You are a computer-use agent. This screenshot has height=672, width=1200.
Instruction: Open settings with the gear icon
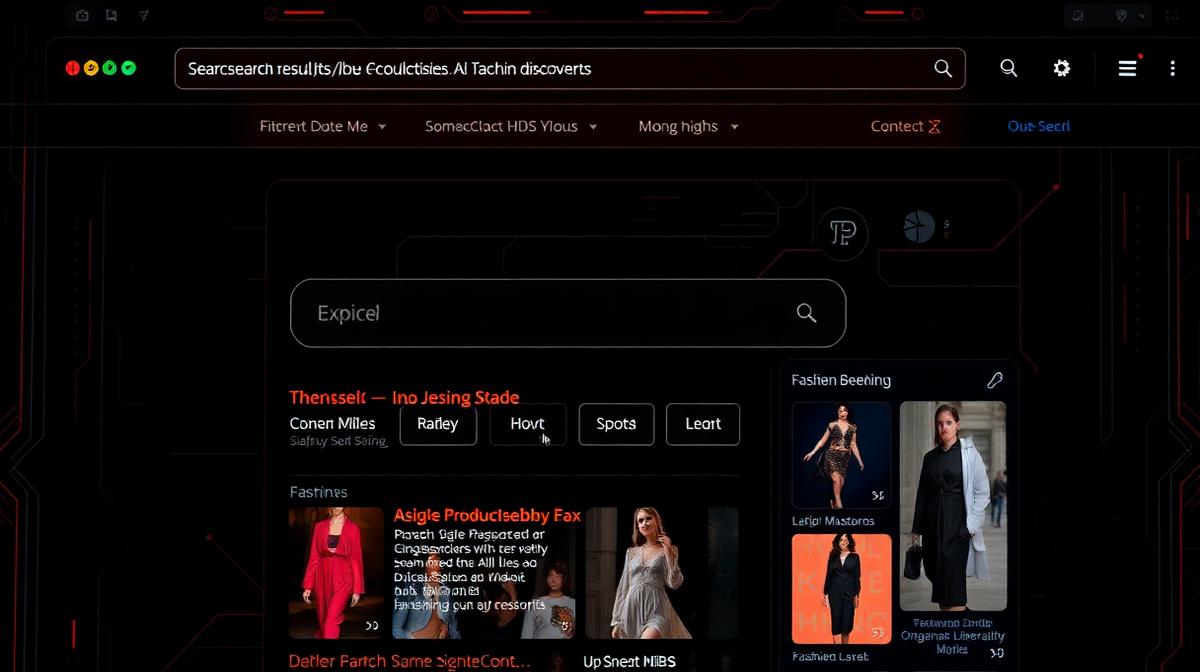click(1061, 68)
